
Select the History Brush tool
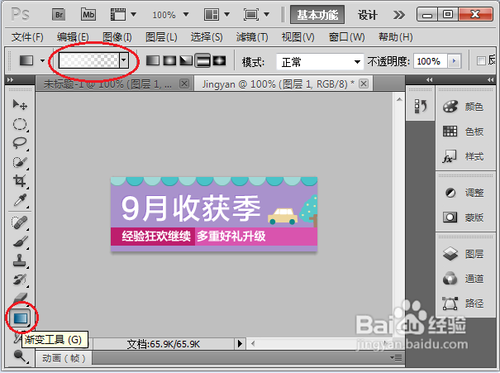(x=20, y=279)
